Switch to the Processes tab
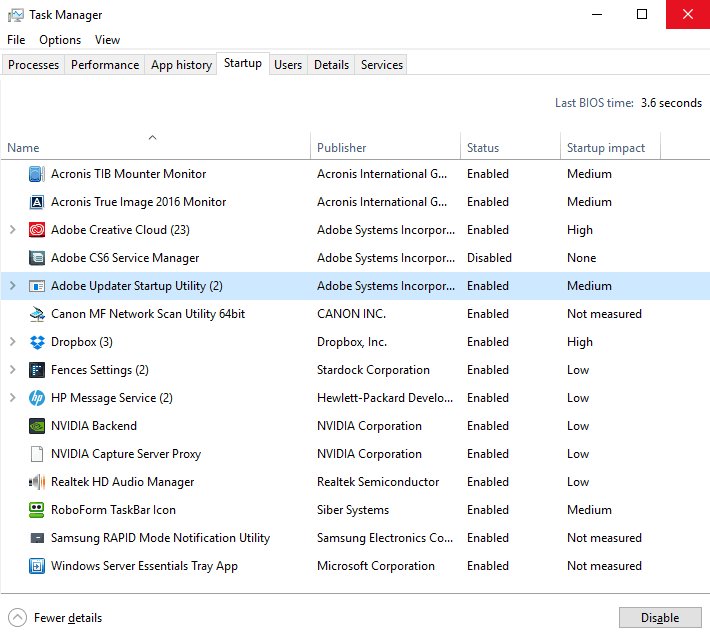 (34, 65)
